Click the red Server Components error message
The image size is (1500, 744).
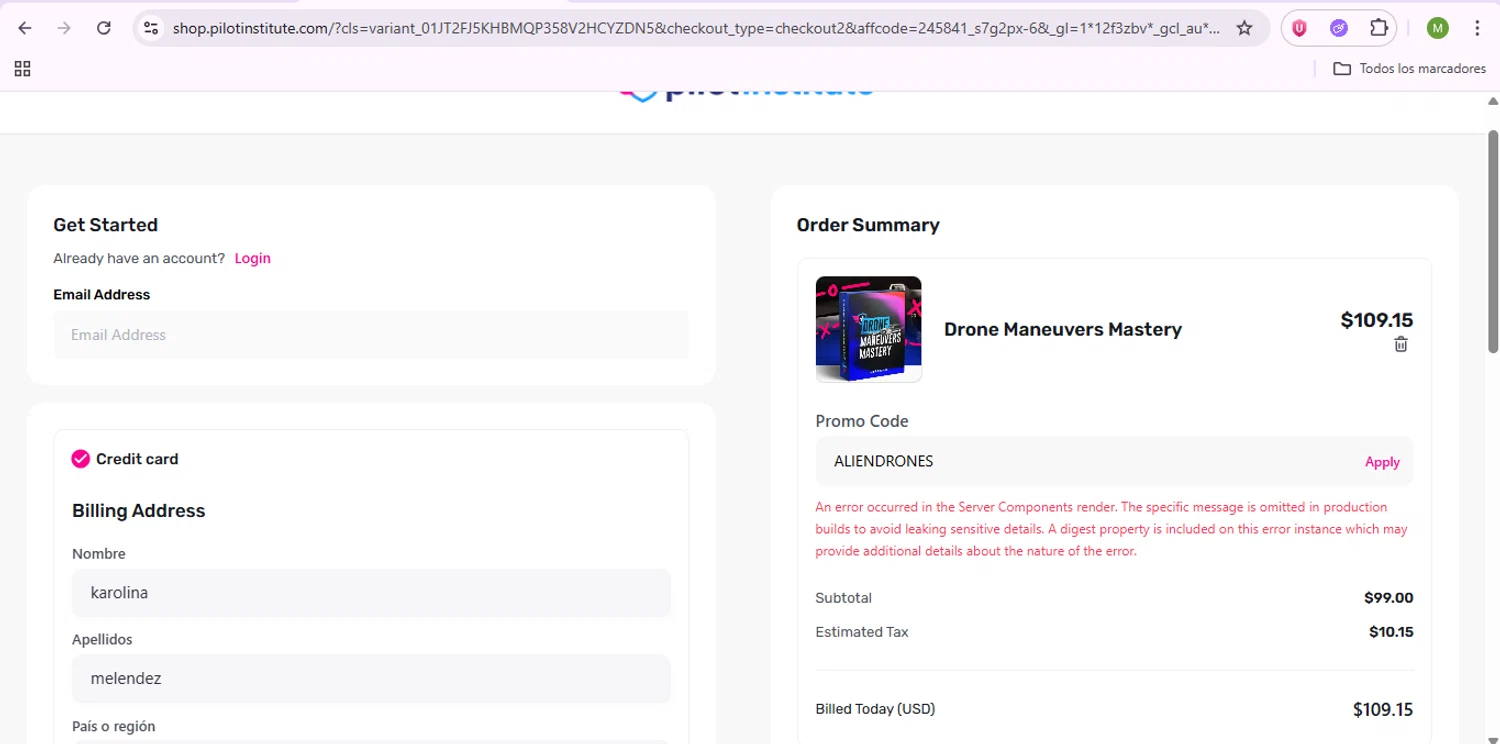click(1111, 529)
